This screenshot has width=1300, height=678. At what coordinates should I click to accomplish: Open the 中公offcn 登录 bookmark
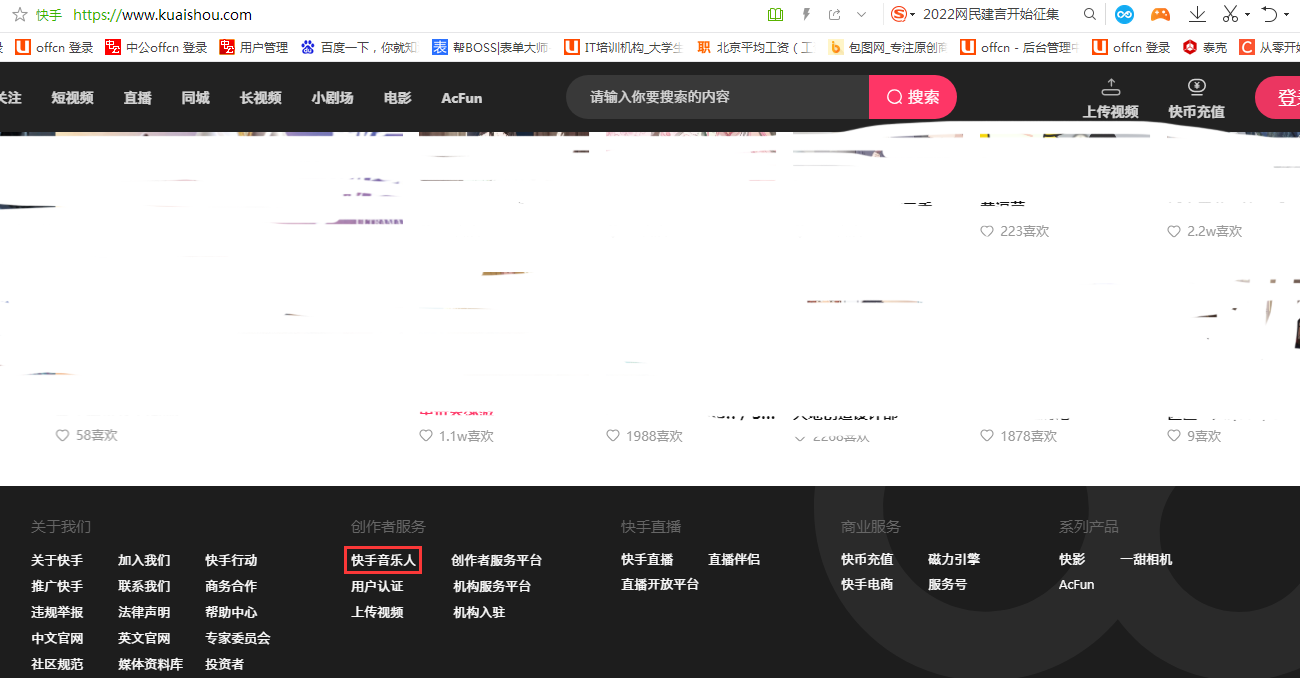coord(156,47)
